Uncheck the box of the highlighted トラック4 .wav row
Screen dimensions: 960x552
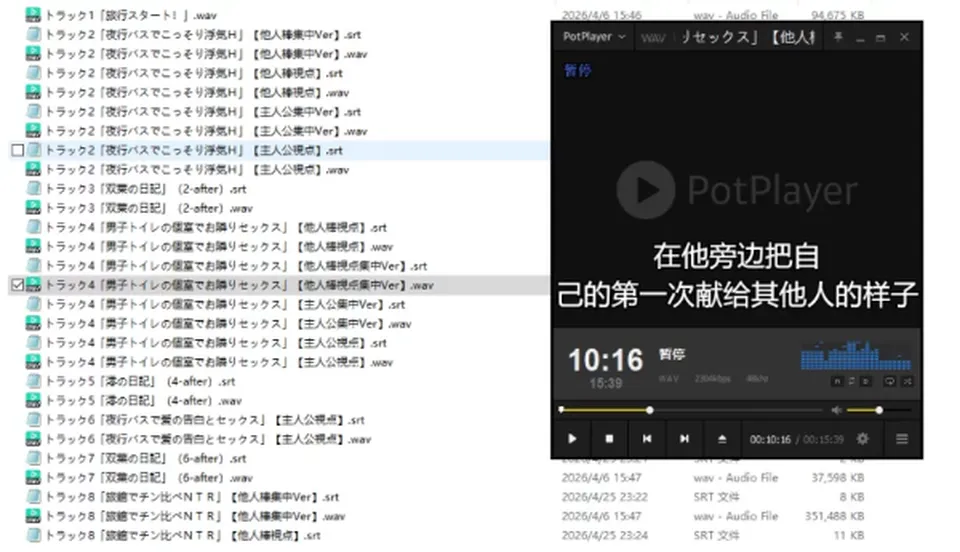(x=18, y=285)
